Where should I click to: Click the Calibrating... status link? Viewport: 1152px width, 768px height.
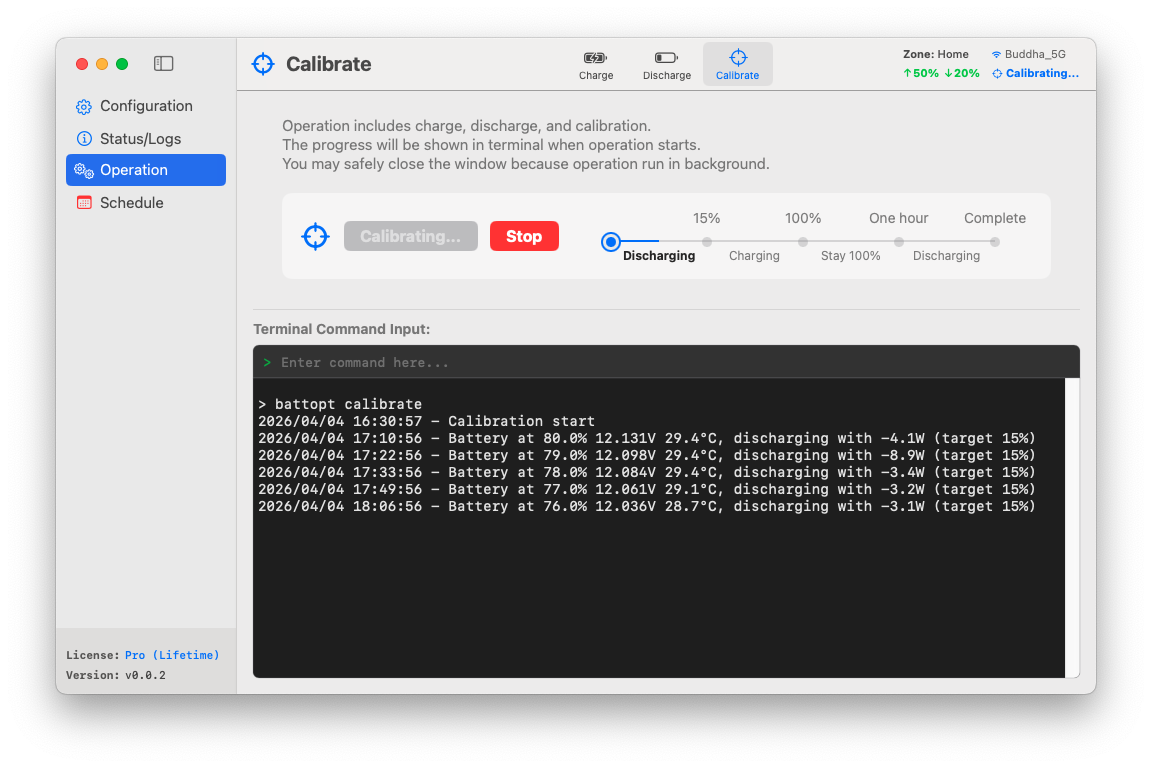pos(1042,73)
